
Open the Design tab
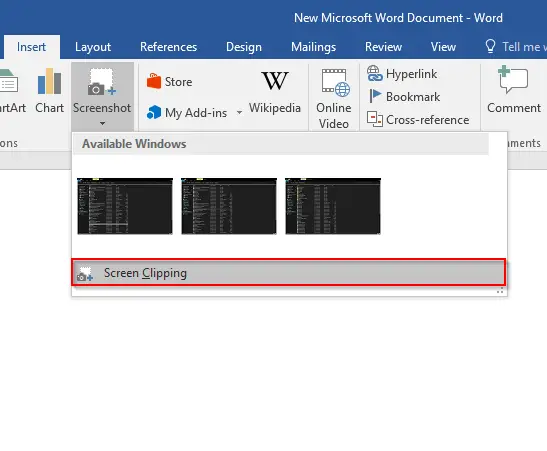point(244,47)
